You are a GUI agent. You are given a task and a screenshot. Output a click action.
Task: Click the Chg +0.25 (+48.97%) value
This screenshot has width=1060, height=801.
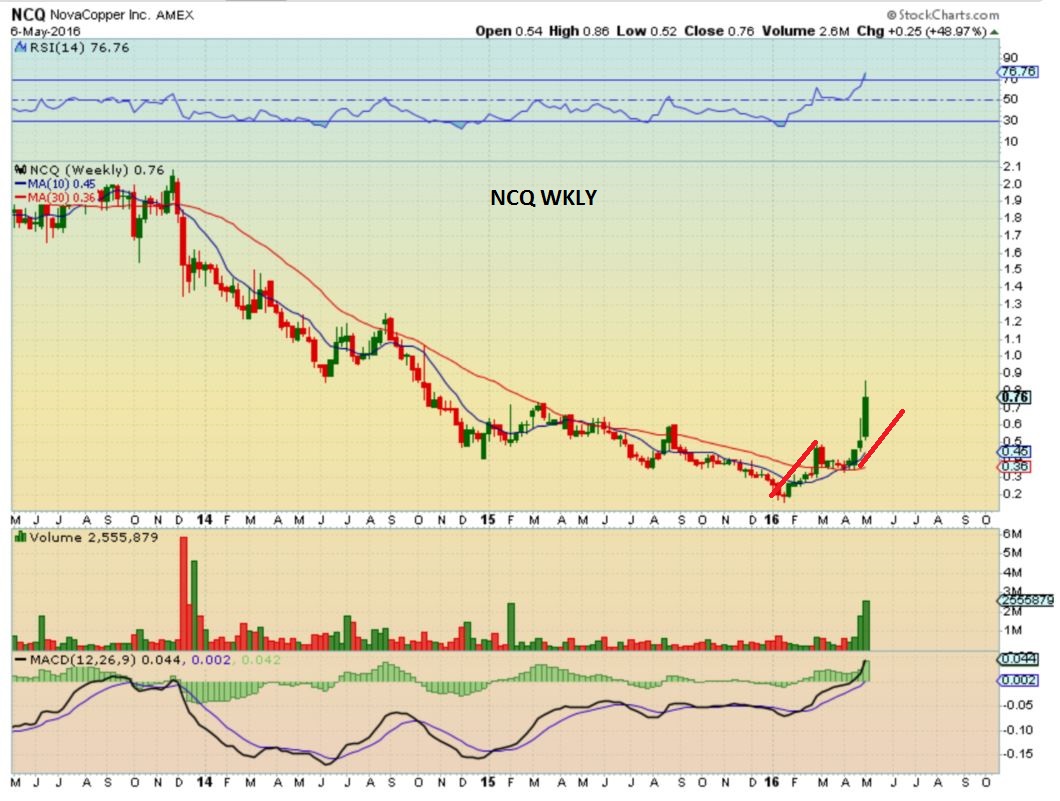click(922, 31)
